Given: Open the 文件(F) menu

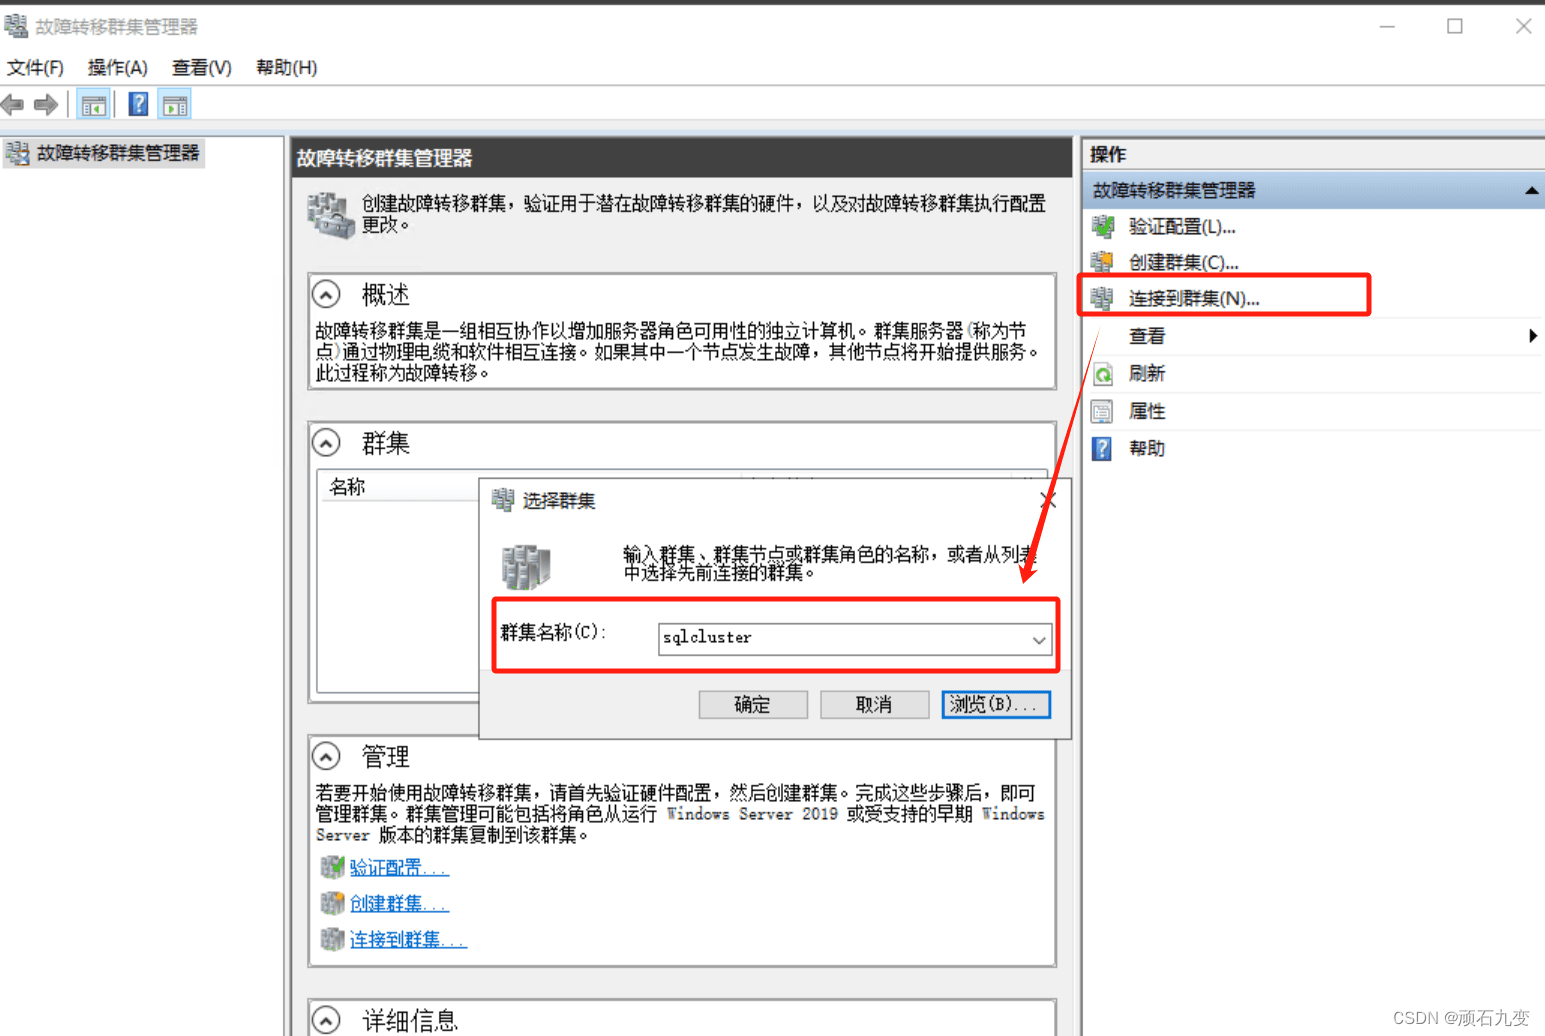Looking at the screenshot, I should coord(35,67).
